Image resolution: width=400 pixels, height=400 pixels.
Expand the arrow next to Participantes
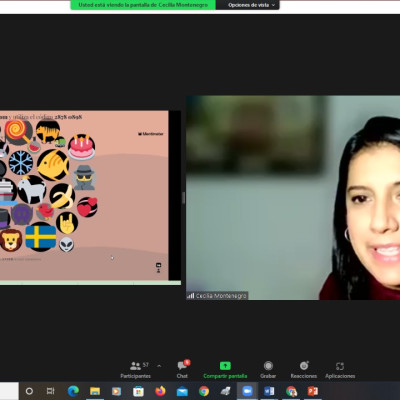[x=159, y=366]
